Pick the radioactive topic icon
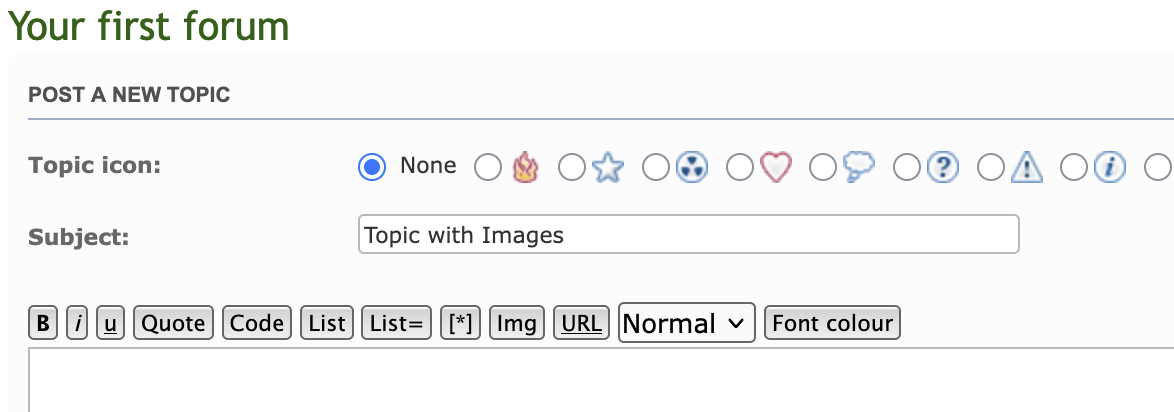1174x412 pixels. coord(692,167)
